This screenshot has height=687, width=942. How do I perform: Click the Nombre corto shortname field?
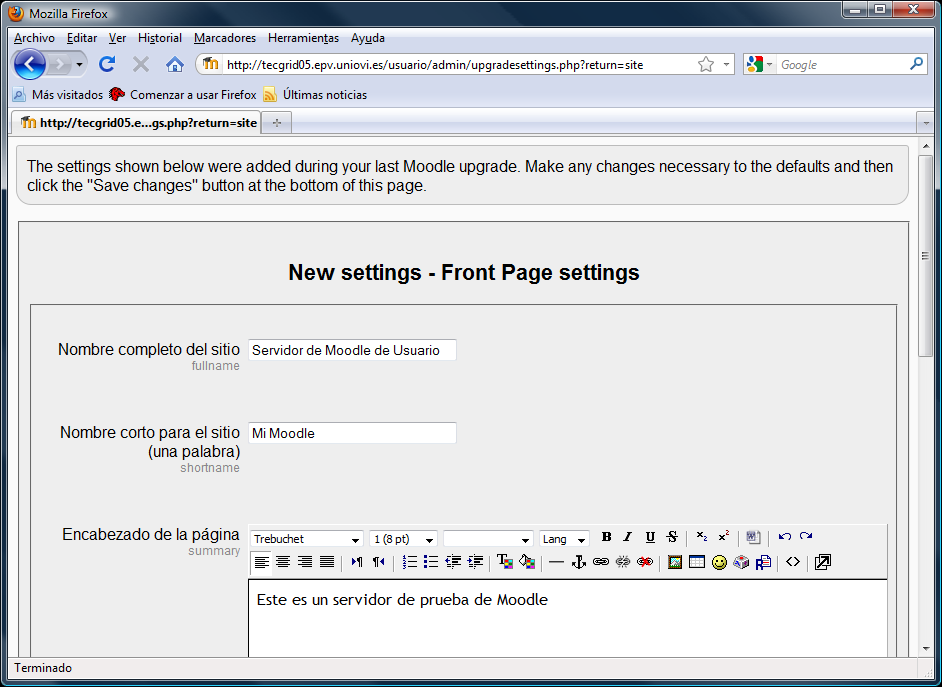pos(352,433)
